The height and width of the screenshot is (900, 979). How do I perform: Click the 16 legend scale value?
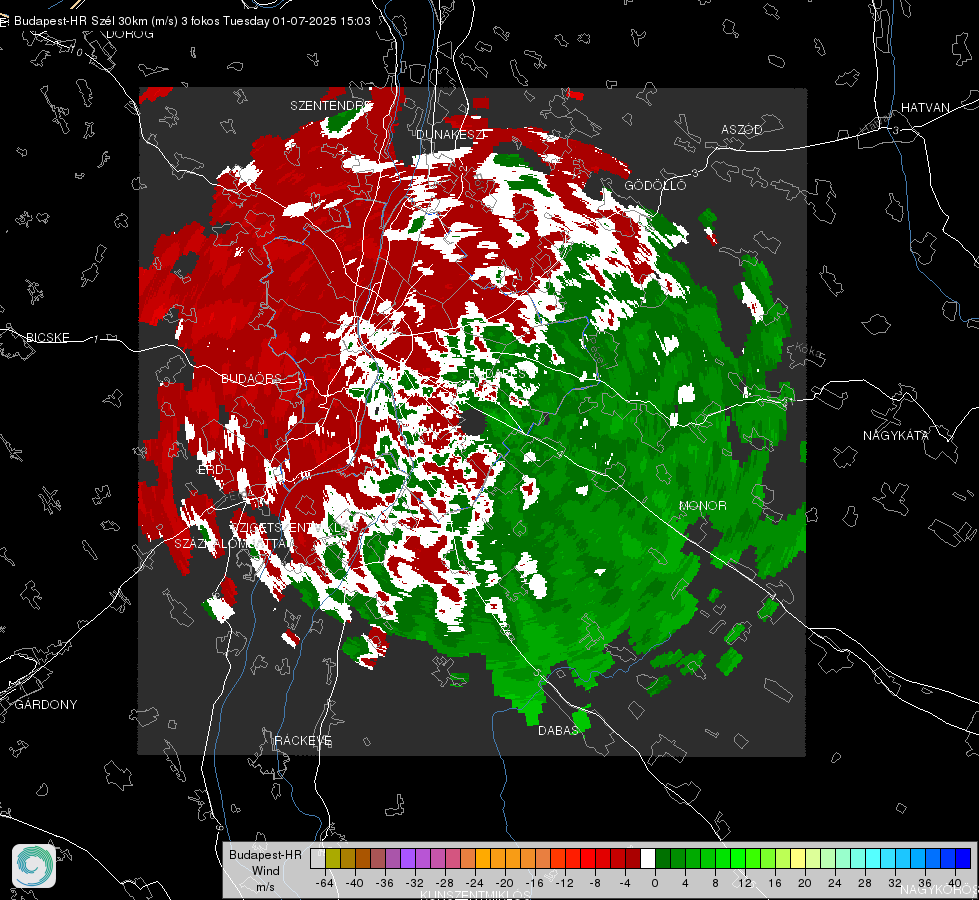[775, 883]
